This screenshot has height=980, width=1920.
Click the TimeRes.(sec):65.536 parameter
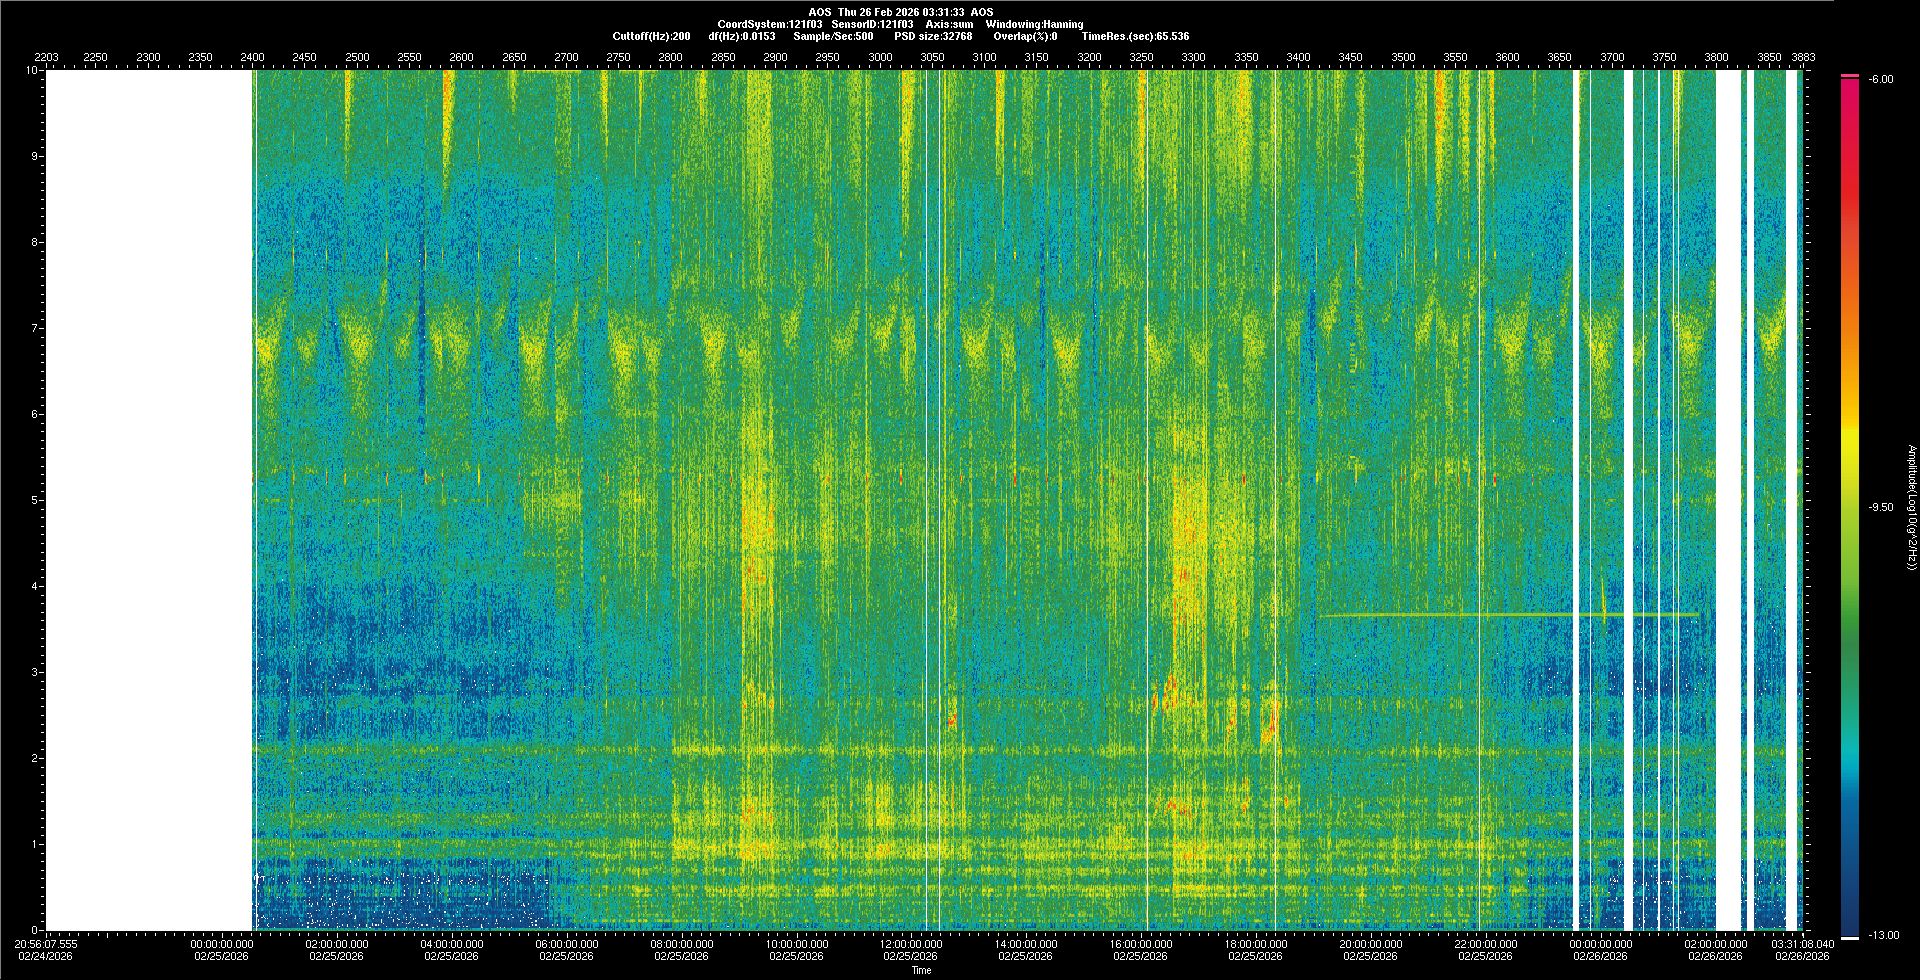[1135, 36]
